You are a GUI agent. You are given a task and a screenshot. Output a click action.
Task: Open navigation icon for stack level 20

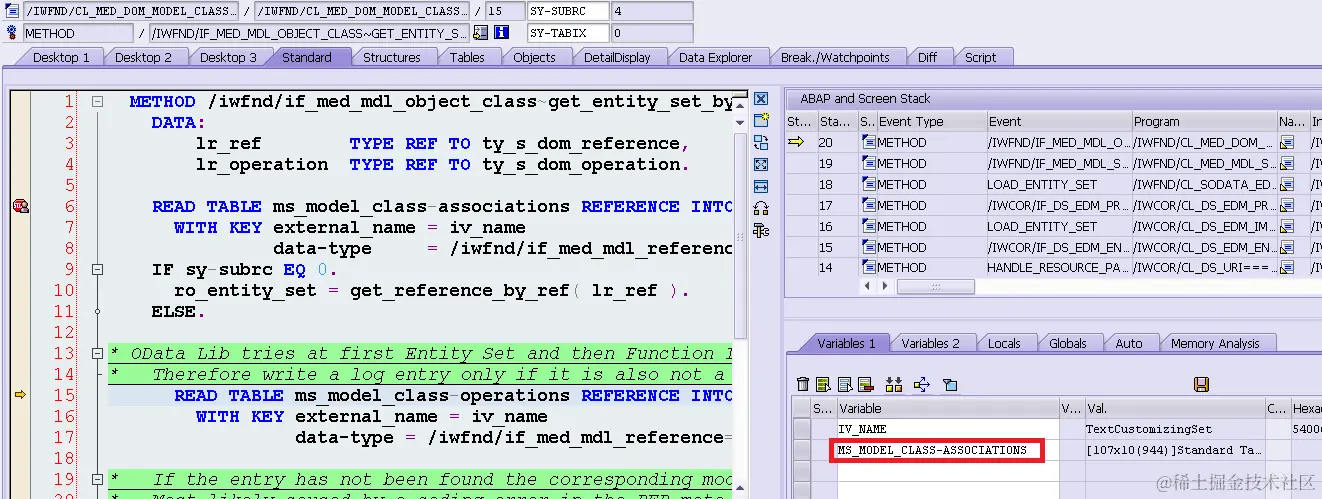click(x=1287, y=142)
